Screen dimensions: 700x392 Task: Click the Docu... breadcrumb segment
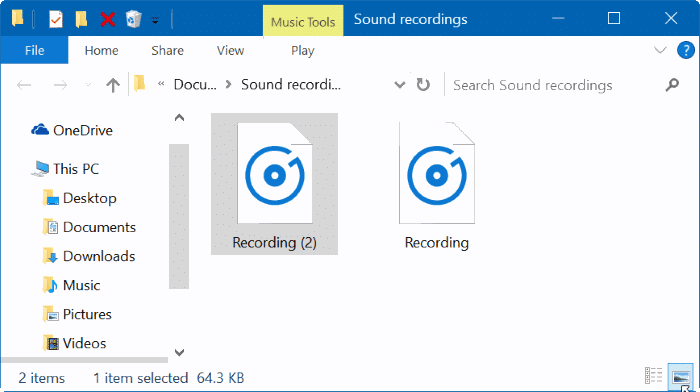point(195,84)
